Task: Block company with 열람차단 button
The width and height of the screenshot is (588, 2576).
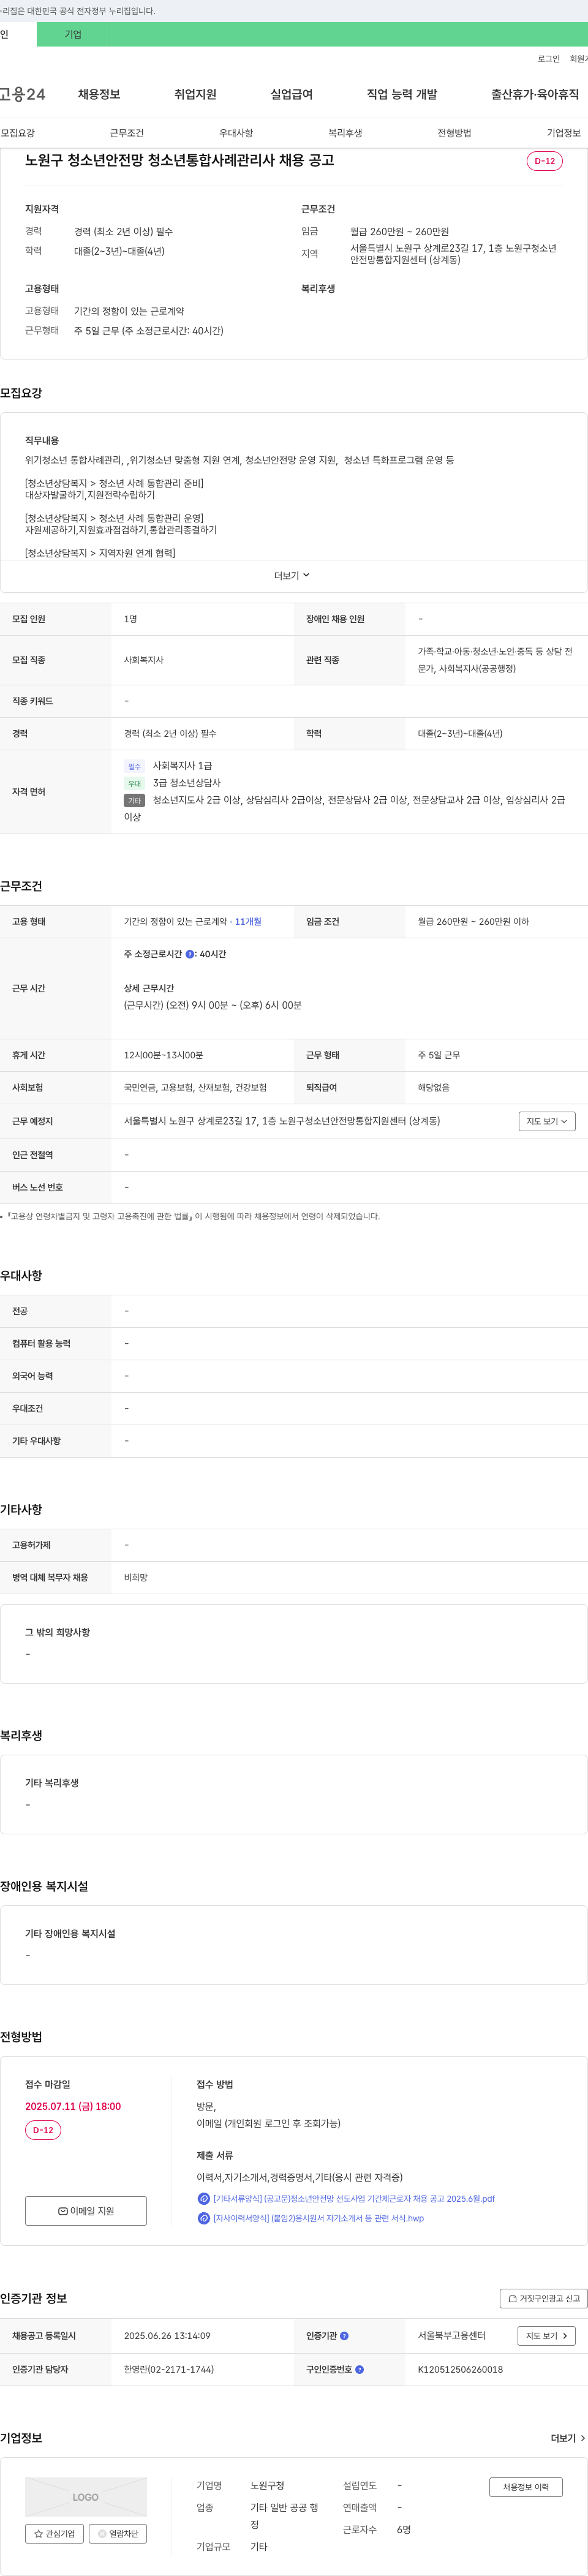Action: (x=118, y=2533)
